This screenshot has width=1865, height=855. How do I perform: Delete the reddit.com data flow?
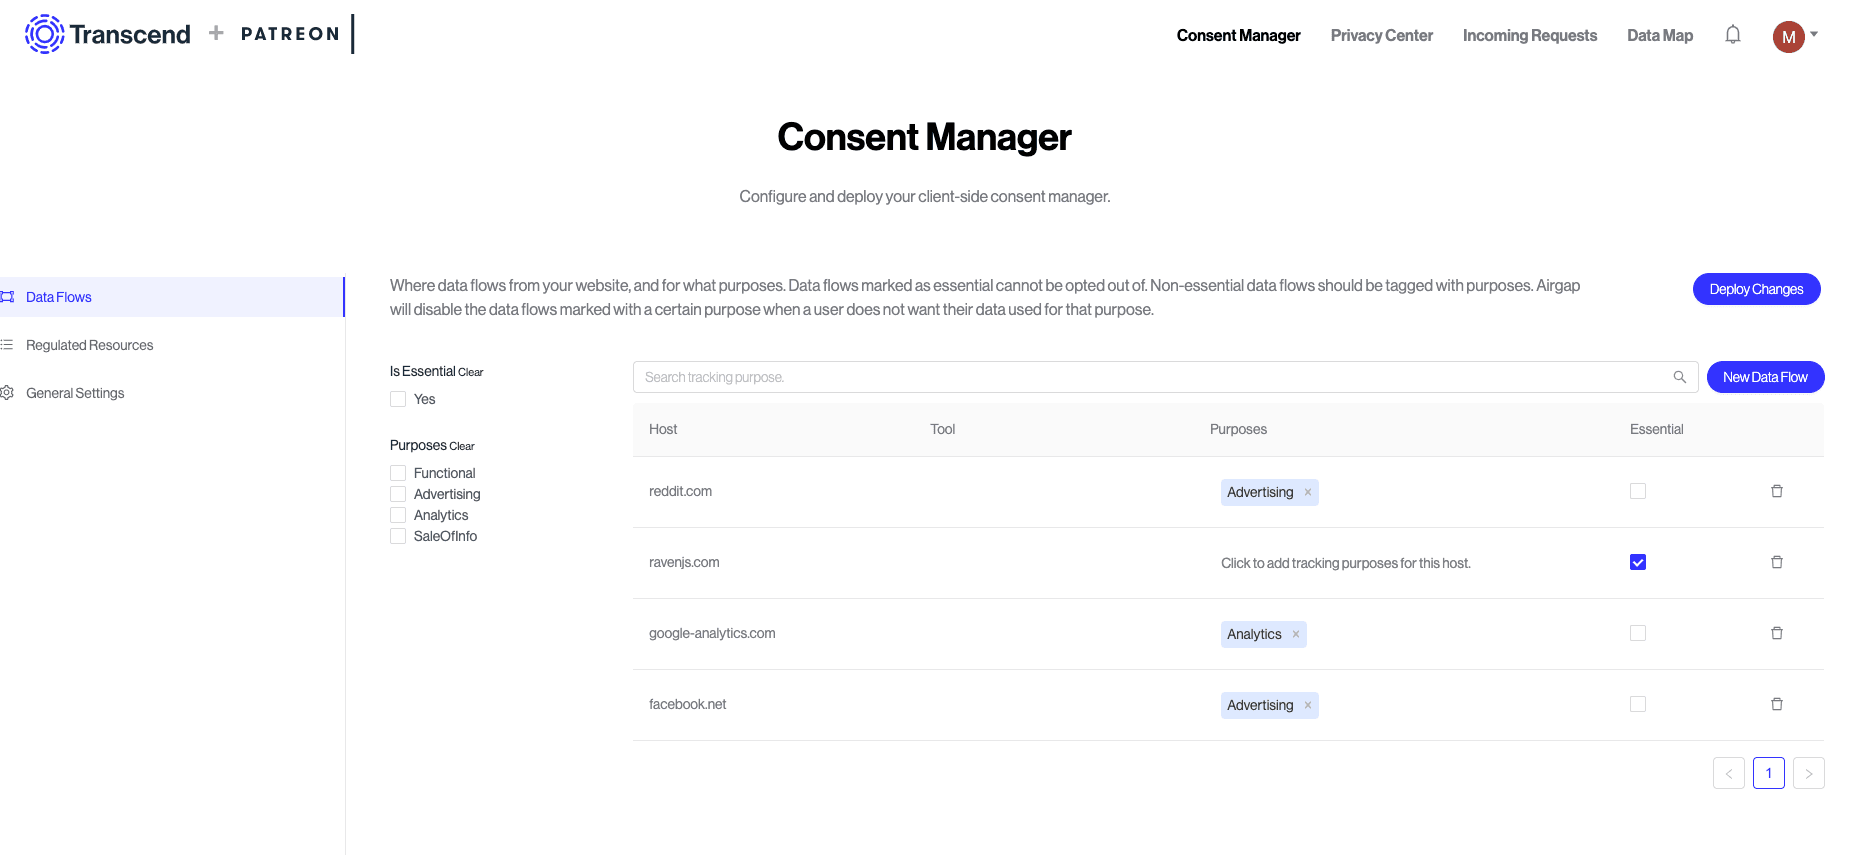point(1776,491)
